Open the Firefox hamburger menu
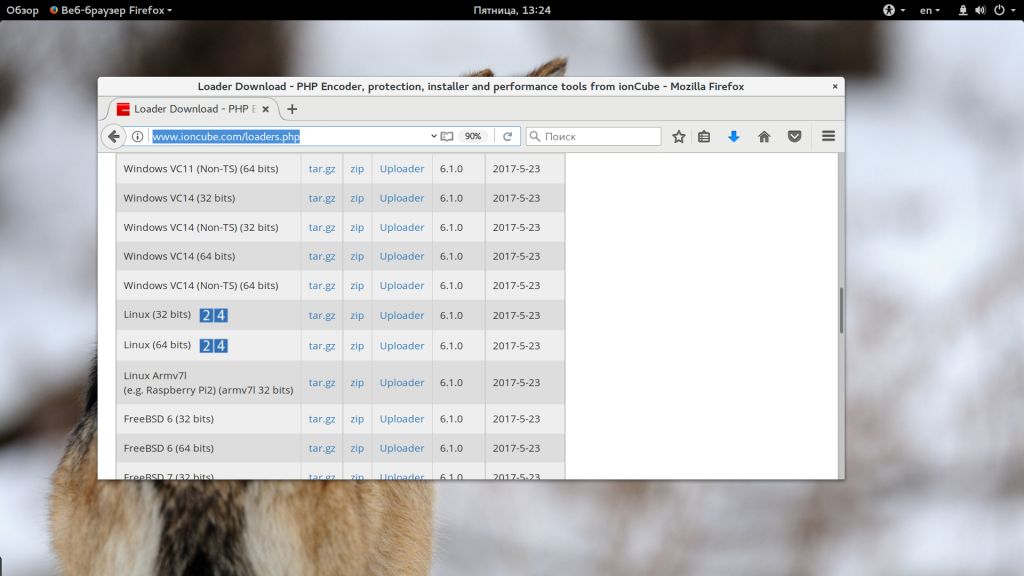Image resolution: width=1024 pixels, height=576 pixels. 828,136
